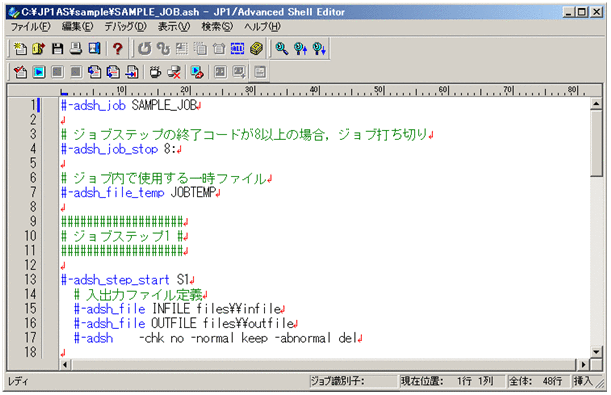This screenshot has height=395, width=611.
Task: Click the play icon with red tag
Action: coord(197,72)
